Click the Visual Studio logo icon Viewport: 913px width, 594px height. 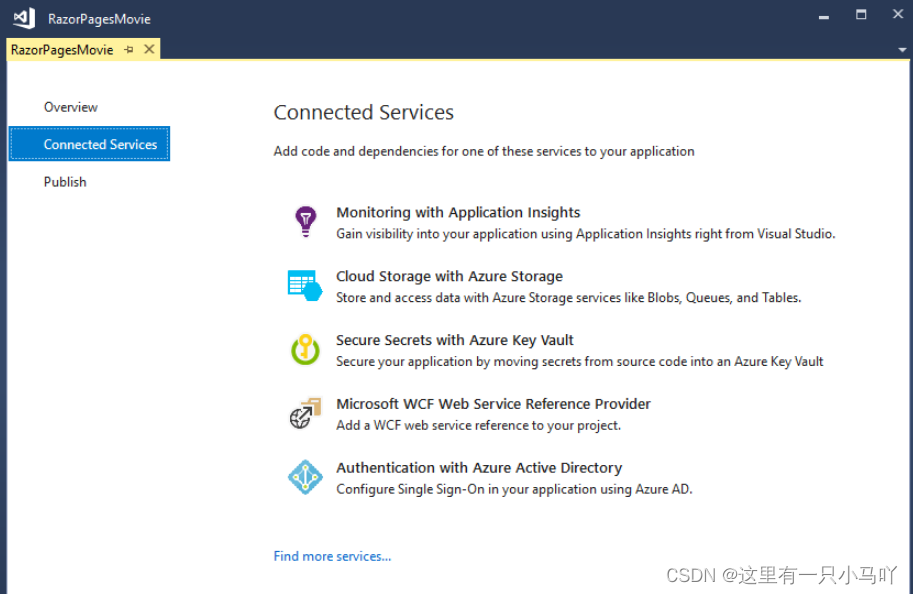[x=24, y=18]
